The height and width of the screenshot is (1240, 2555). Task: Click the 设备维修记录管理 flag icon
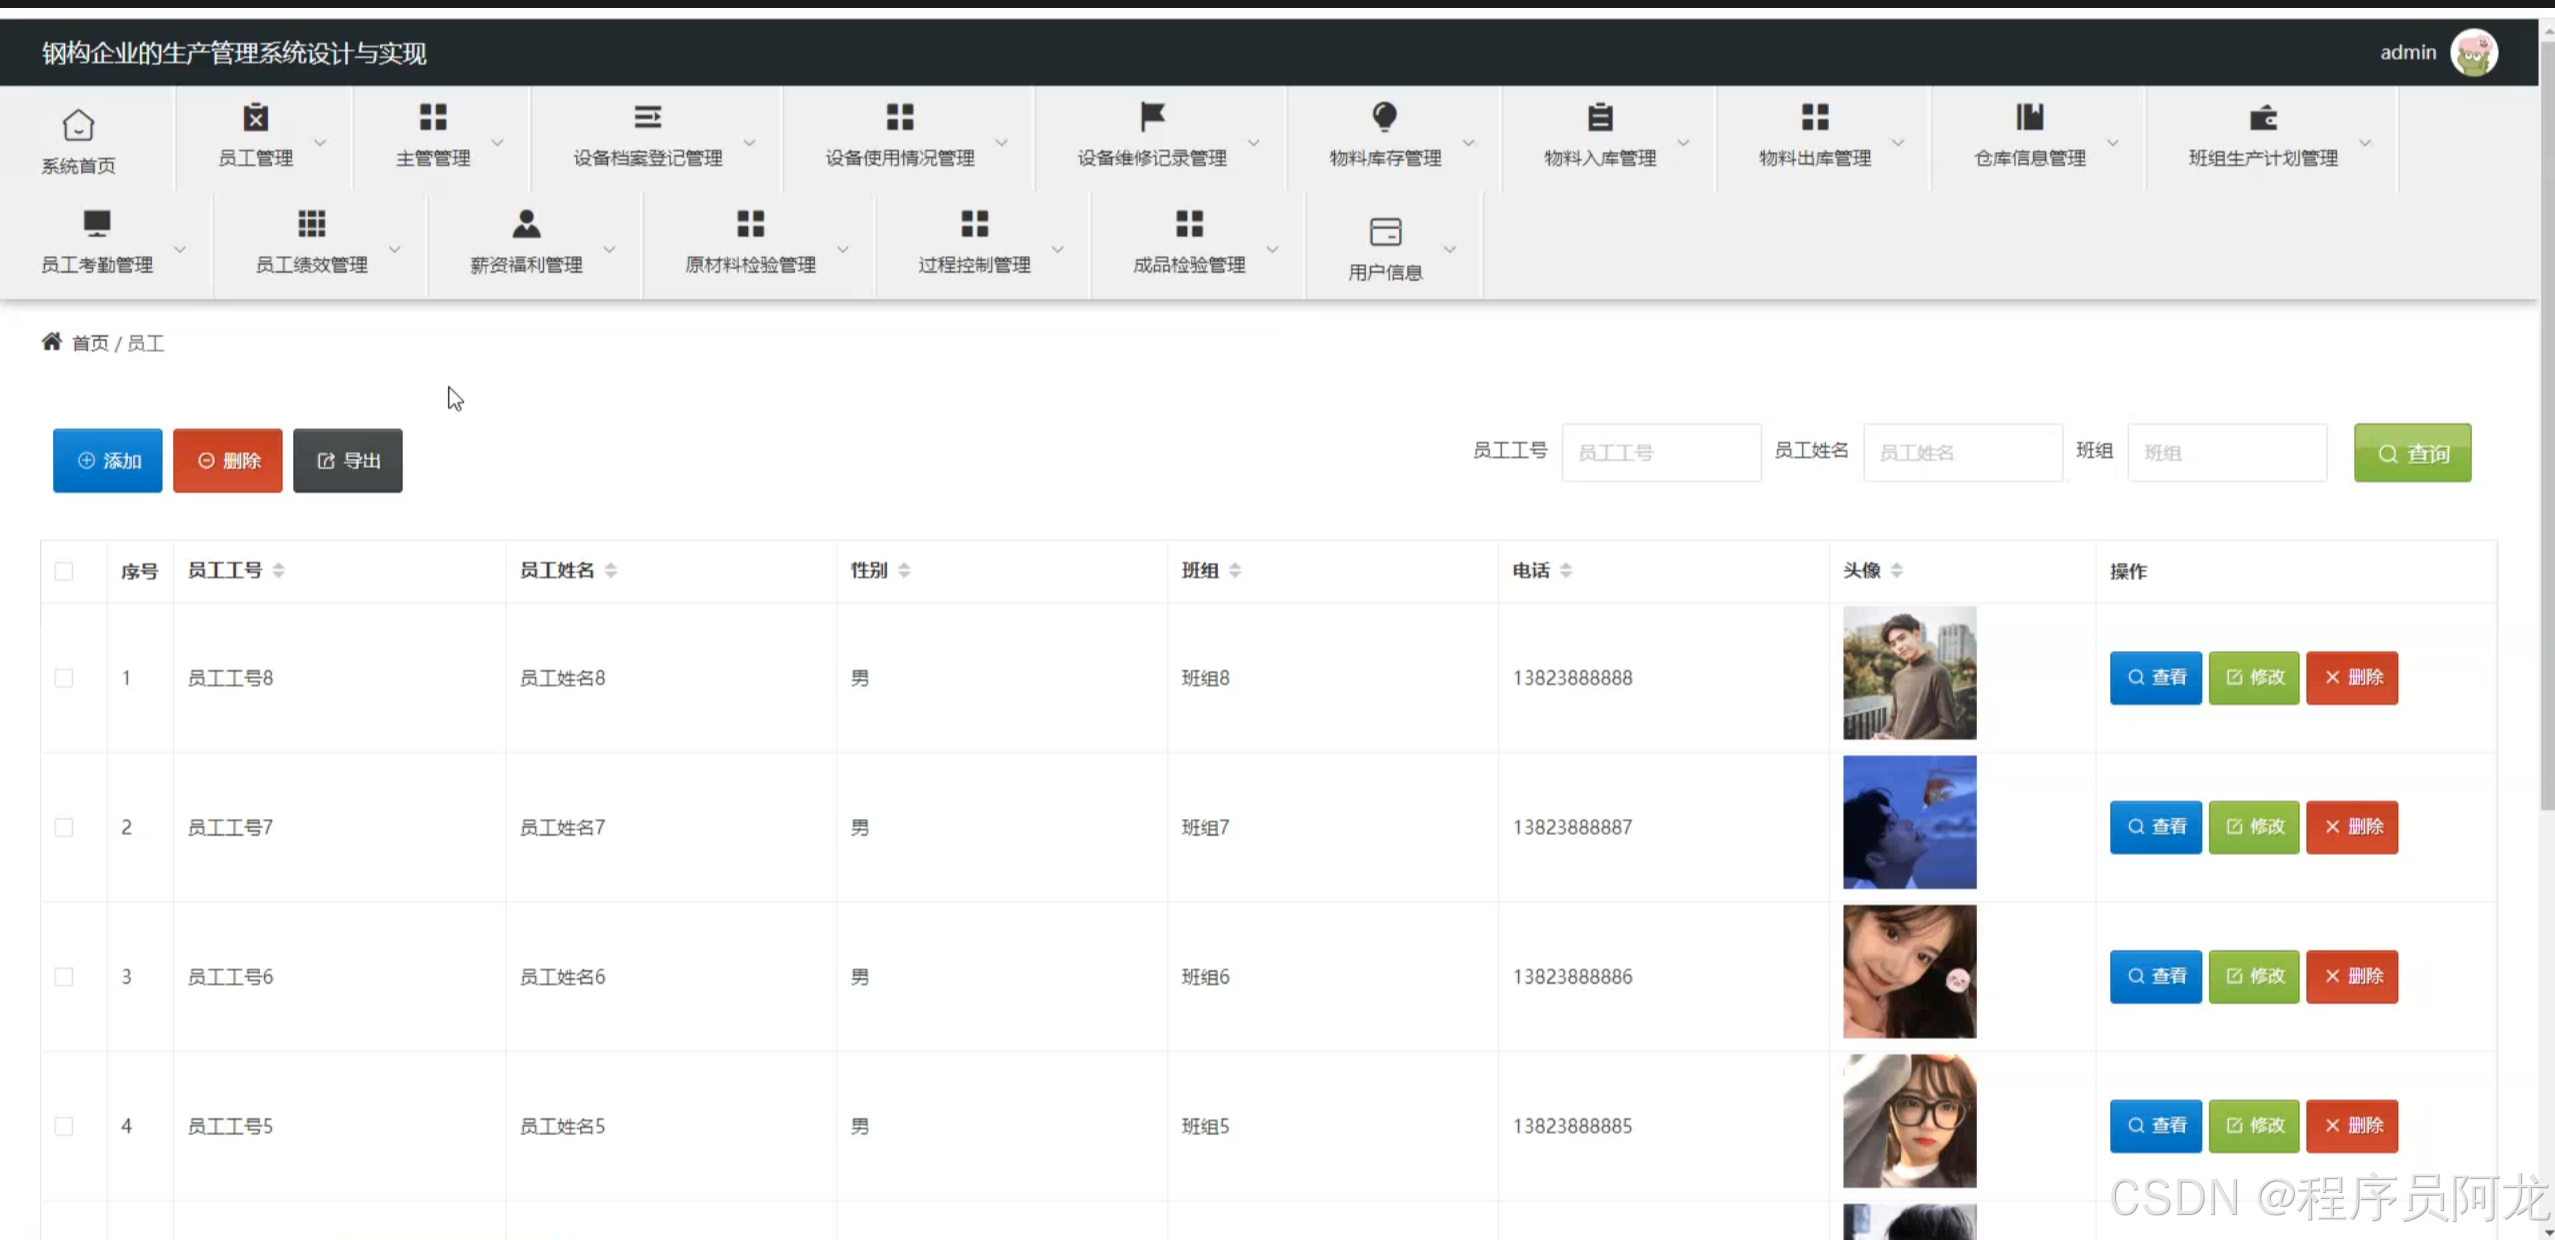(1152, 117)
